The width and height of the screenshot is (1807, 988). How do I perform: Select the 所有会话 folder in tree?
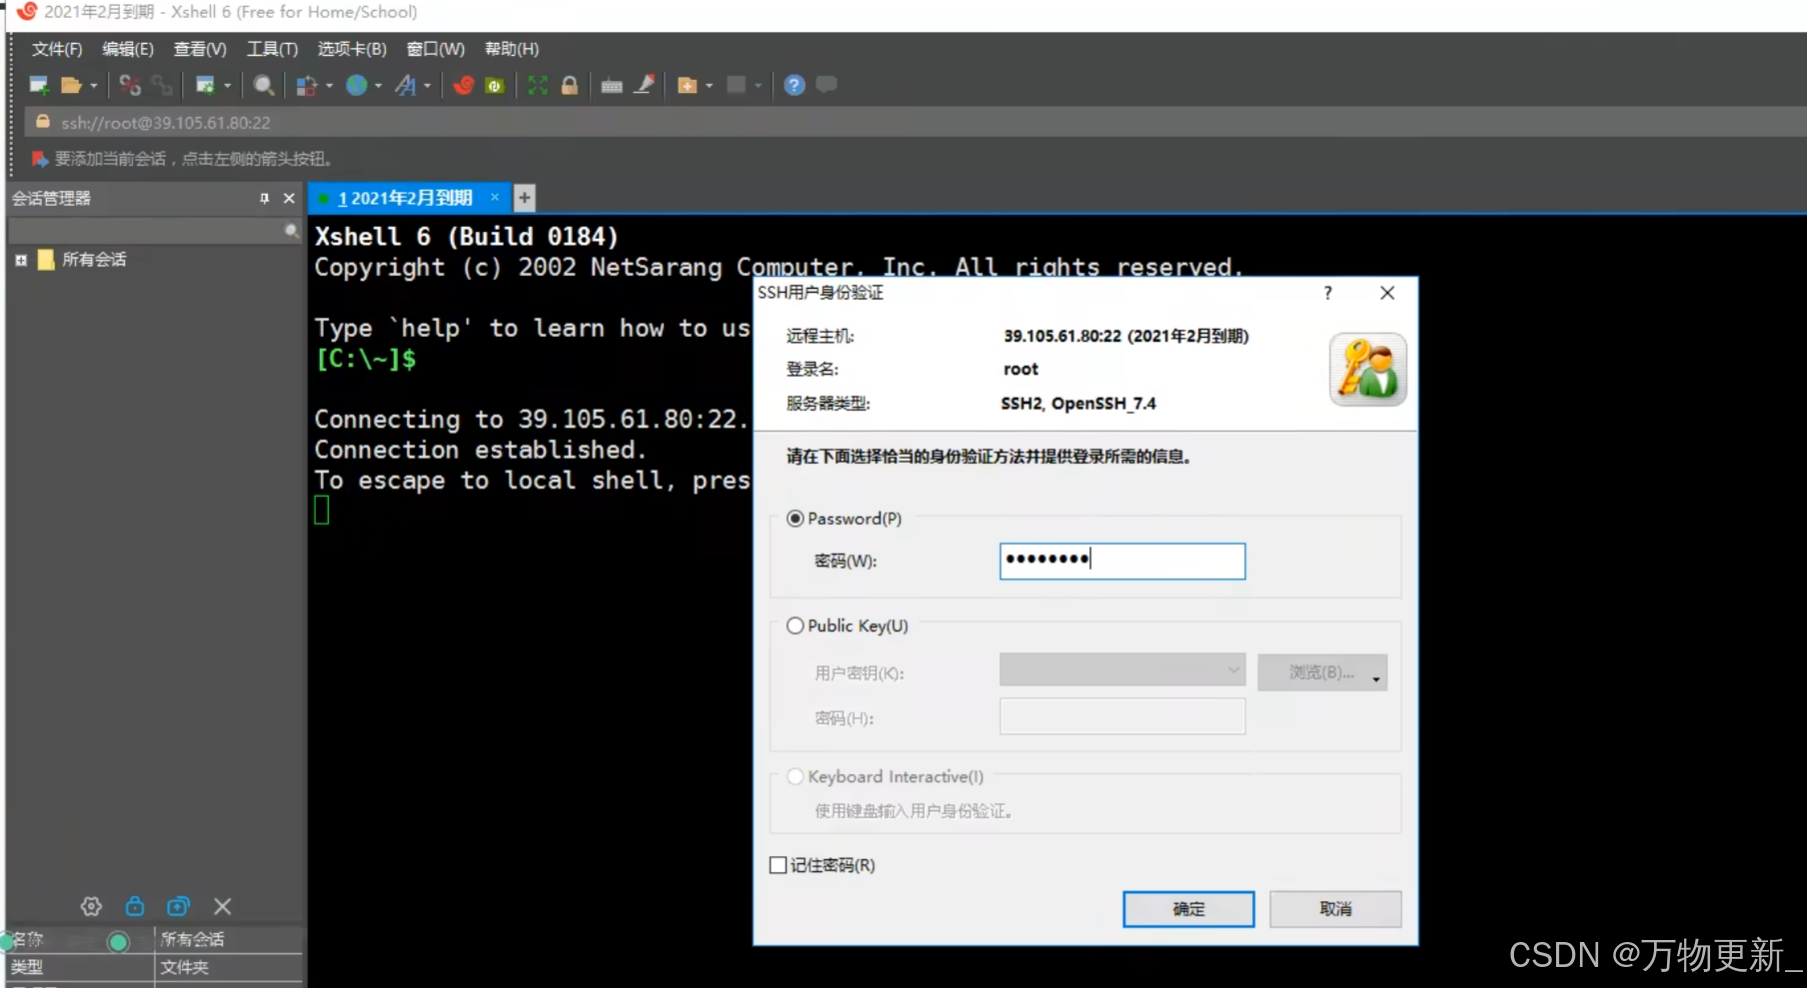(x=94, y=260)
